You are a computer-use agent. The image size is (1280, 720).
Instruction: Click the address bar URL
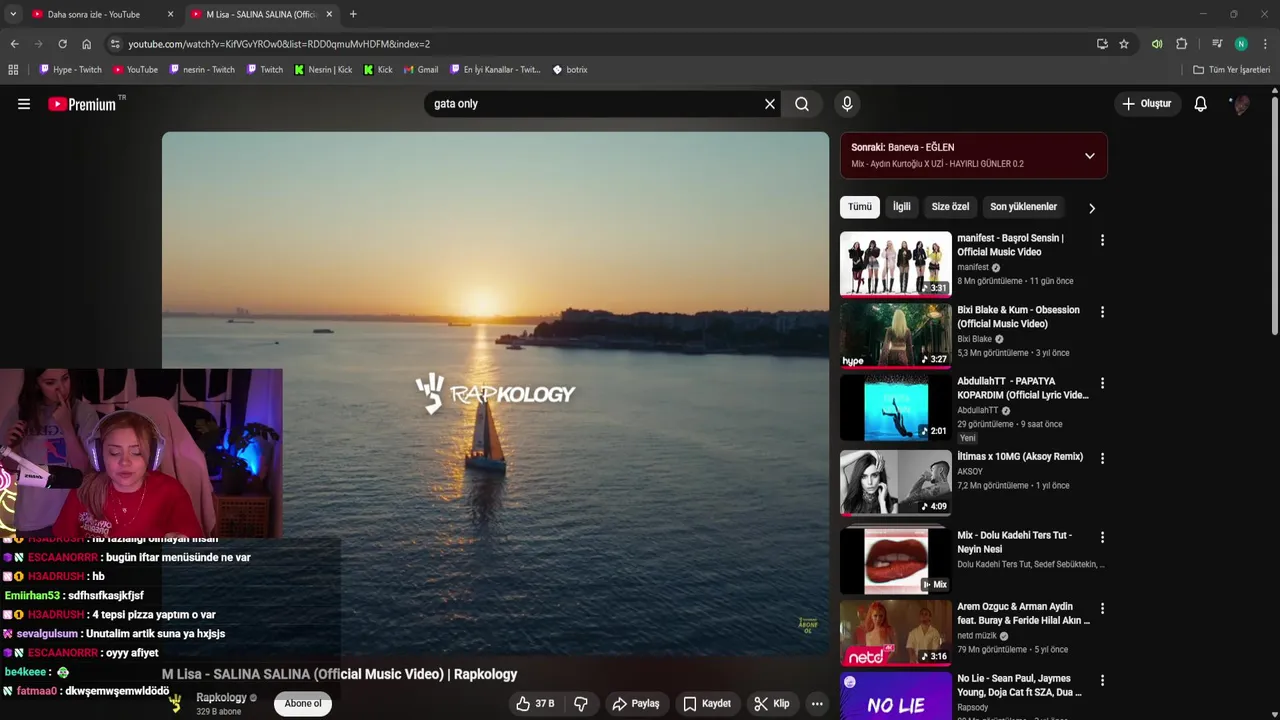pos(279,44)
